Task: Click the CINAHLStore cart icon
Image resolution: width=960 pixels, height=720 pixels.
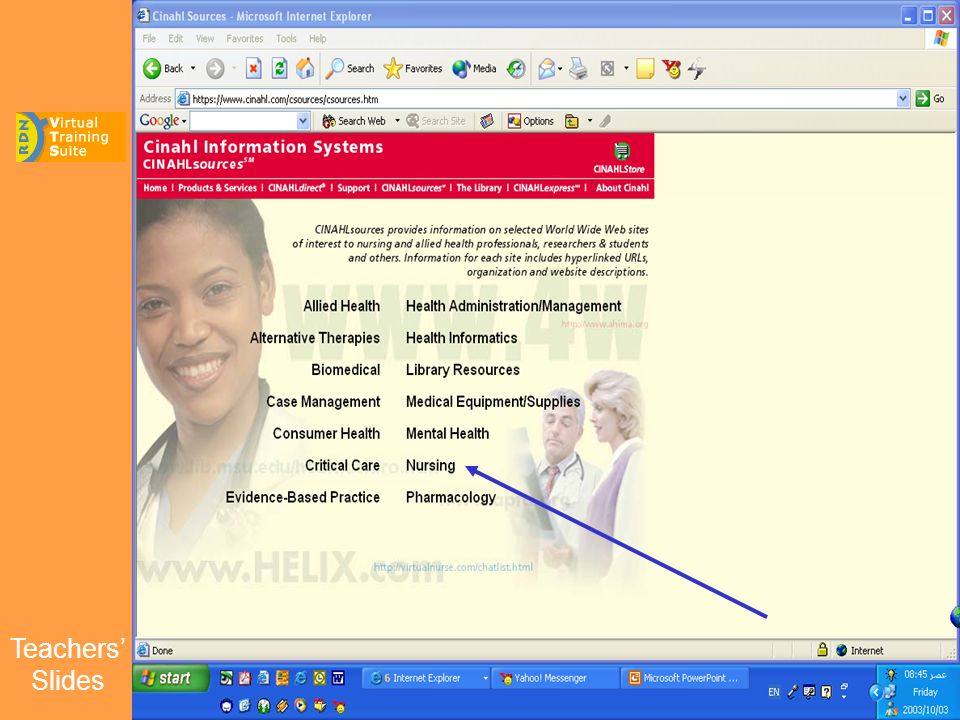Action: [621, 151]
